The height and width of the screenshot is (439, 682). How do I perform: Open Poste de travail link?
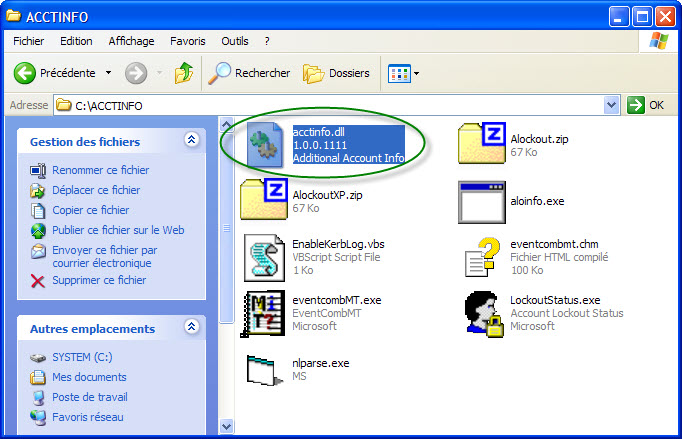tap(90, 397)
